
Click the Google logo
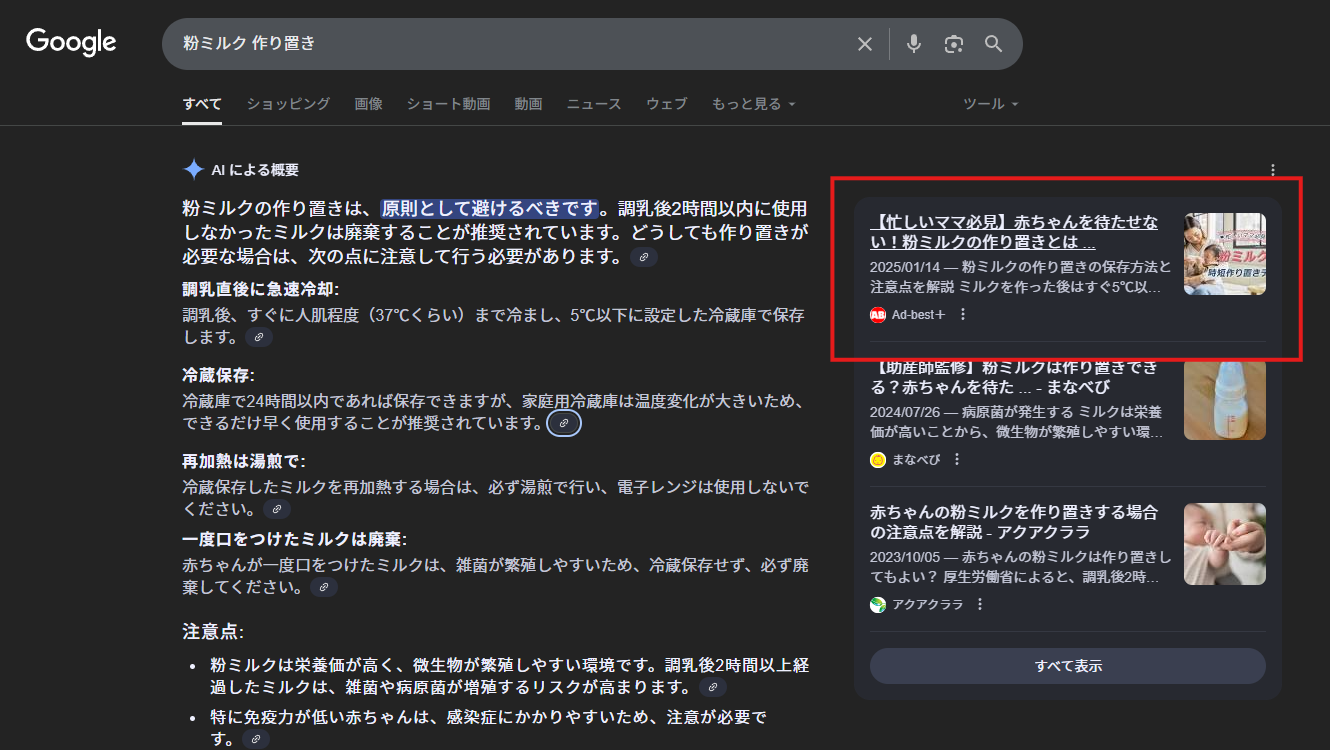[x=71, y=42]
